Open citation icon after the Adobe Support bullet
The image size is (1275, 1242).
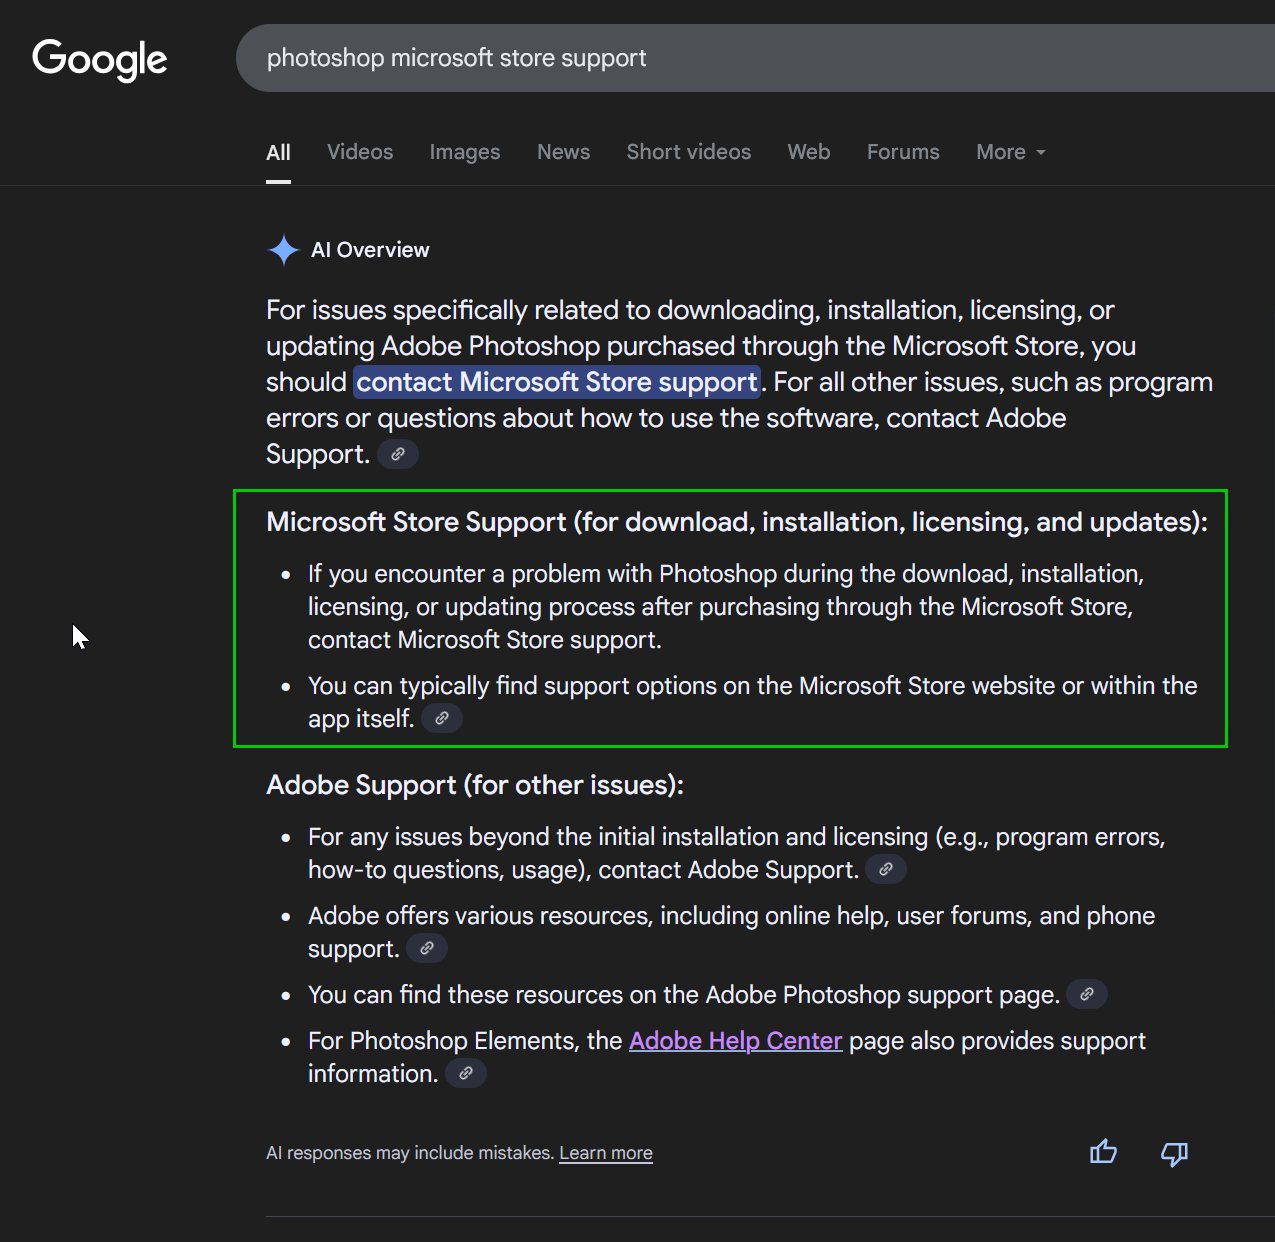tap(885, 869)
